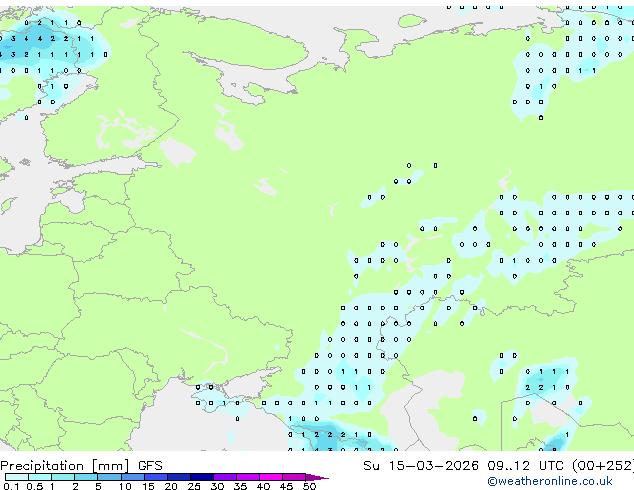Viewport: 634px width, 490px height.
Task: Click the 2–5 mm legend color swatch
Action: [x=86, y=477]
